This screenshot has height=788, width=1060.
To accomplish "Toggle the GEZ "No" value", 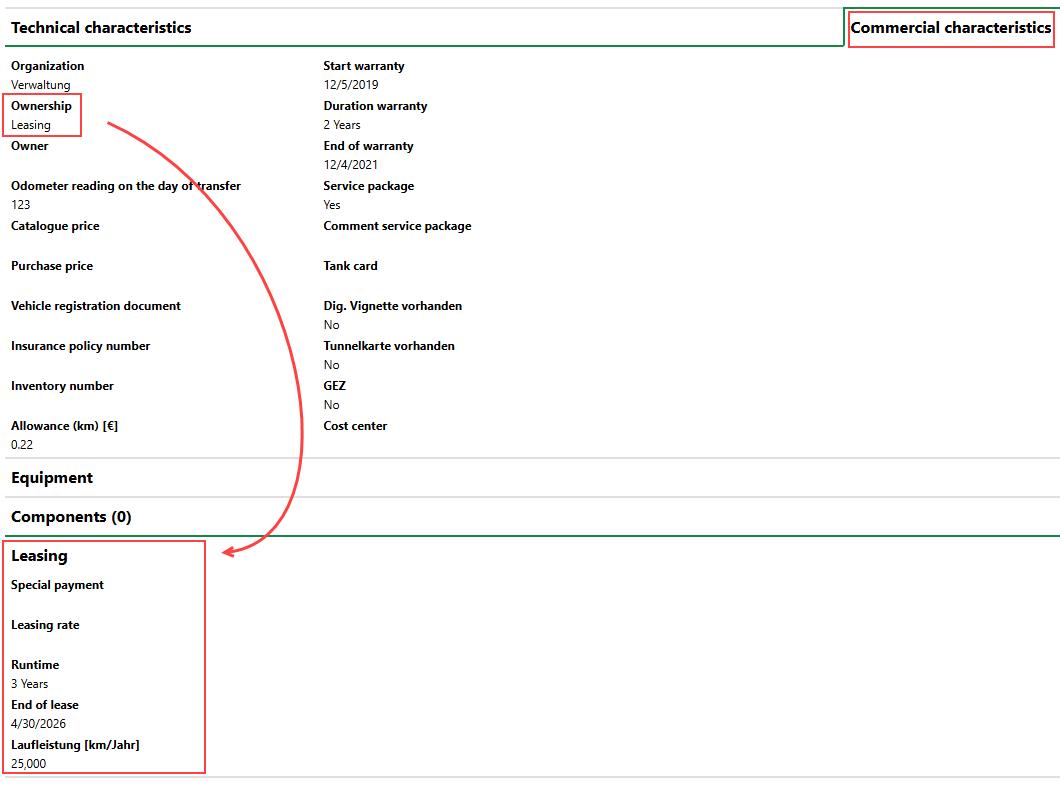I will coord(331,405).
